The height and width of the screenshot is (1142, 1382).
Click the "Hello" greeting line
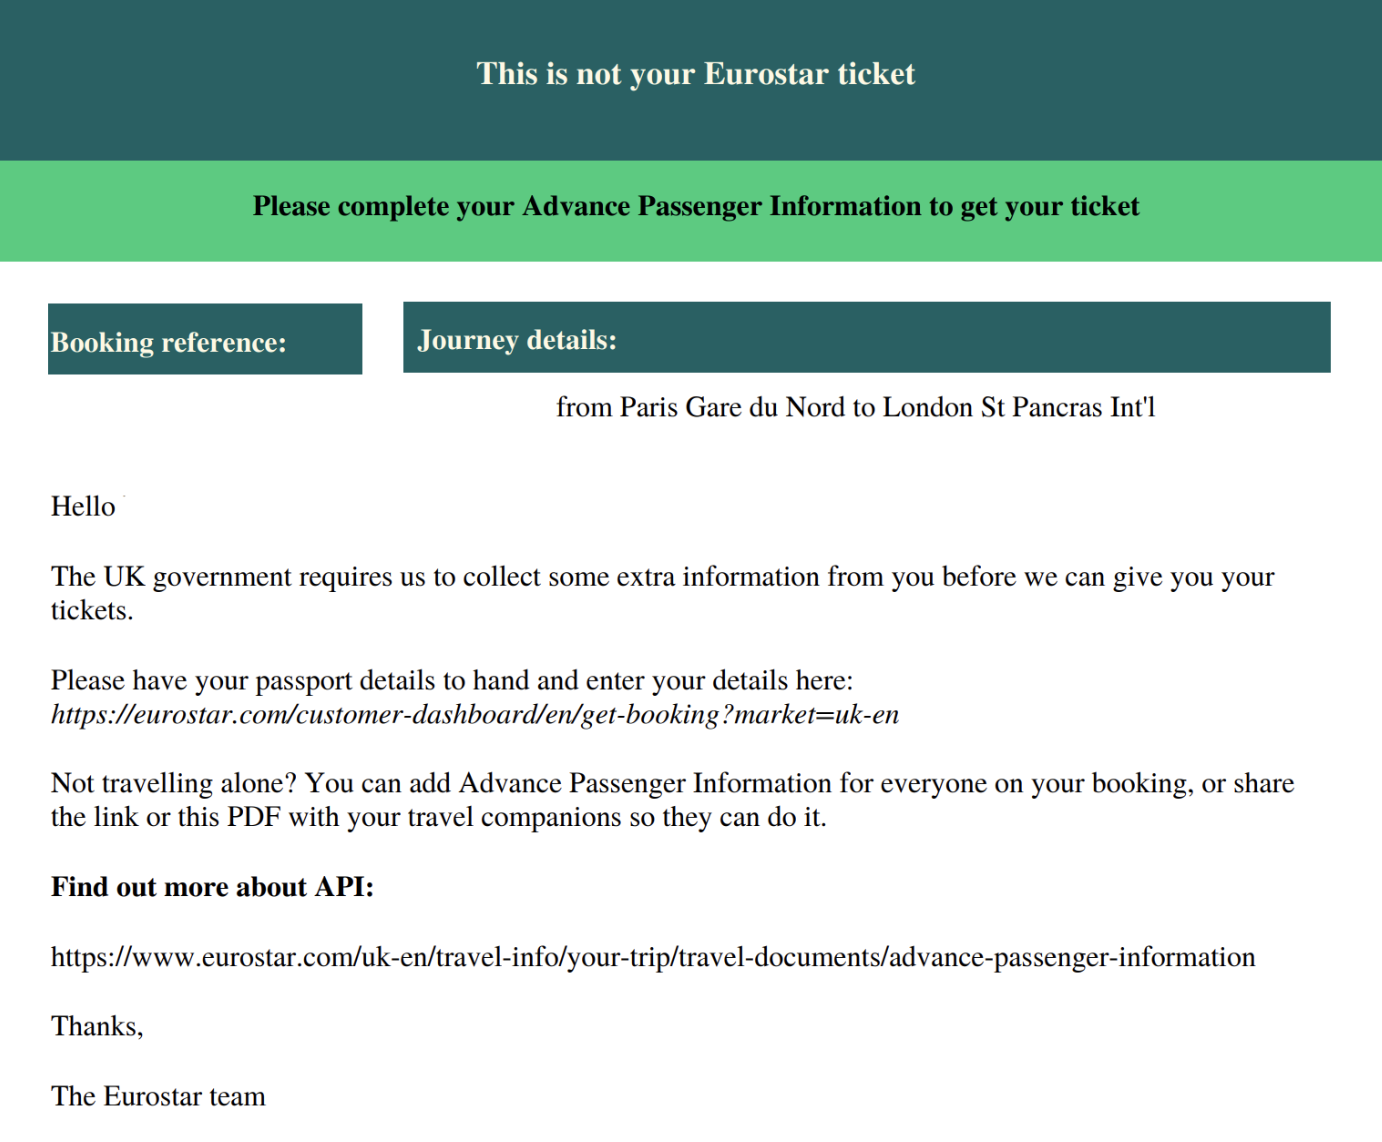coord(83,507)
